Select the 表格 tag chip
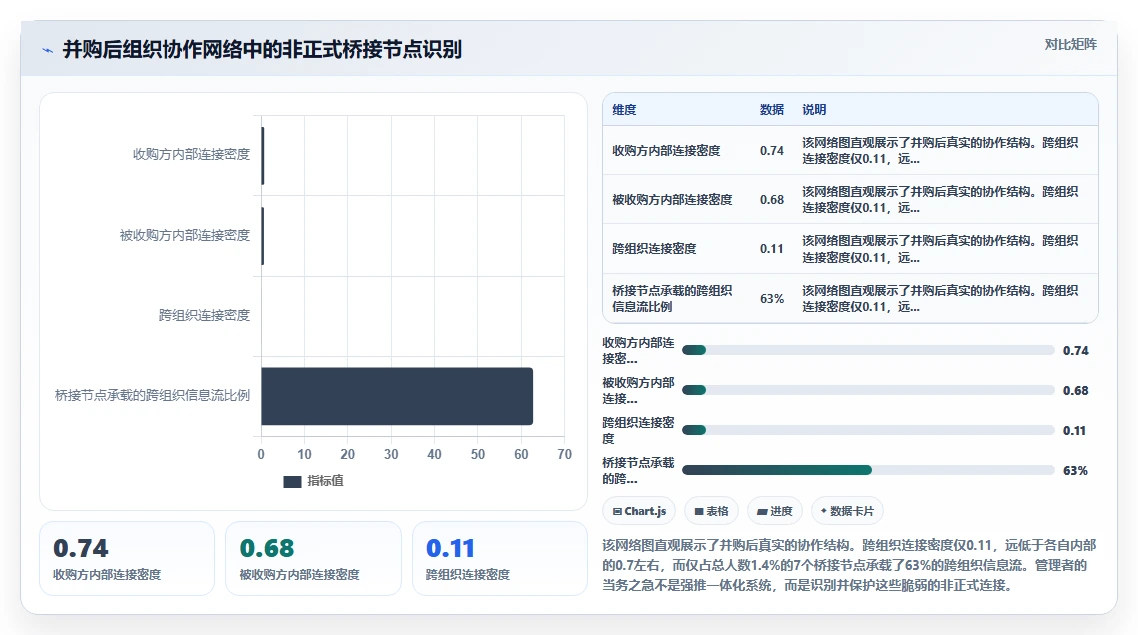Image resolution: width=1138 pixels, height=635 pixels. tap(711, 511)
